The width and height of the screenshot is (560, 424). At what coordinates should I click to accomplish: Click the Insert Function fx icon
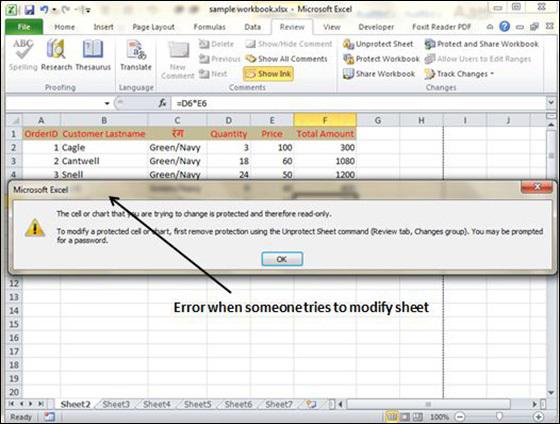162,103
